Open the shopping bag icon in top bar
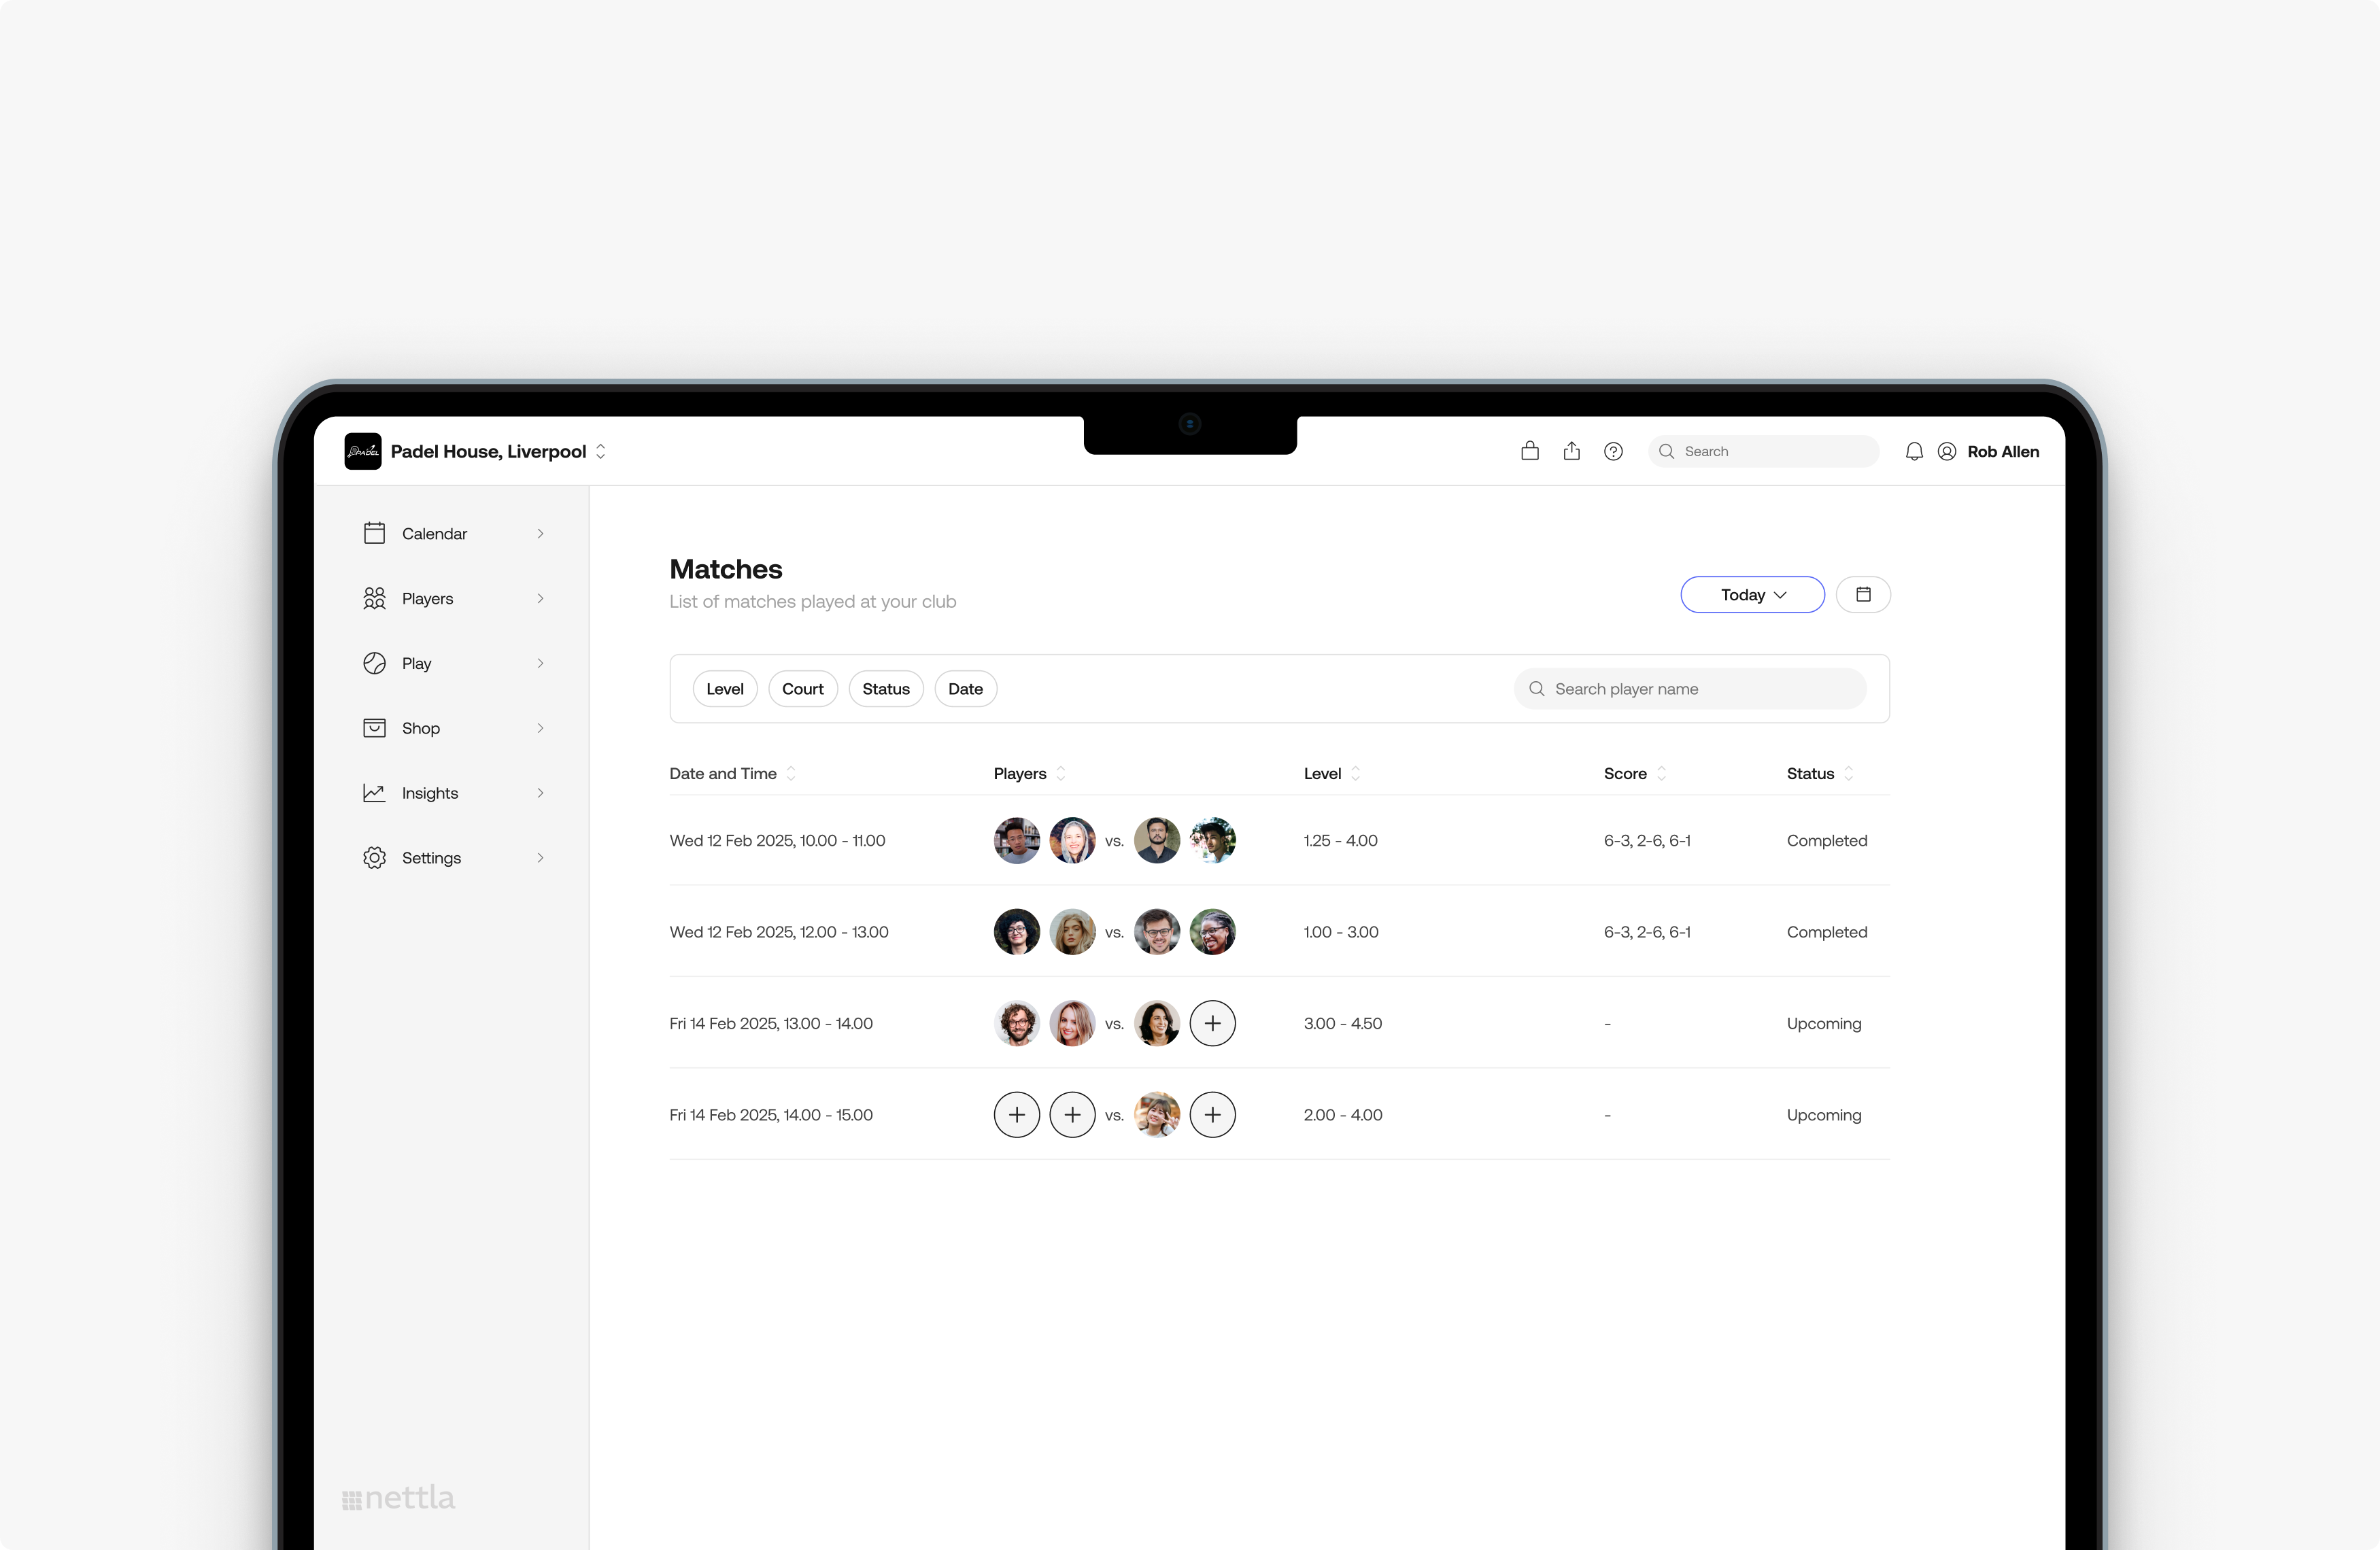 1529,451
